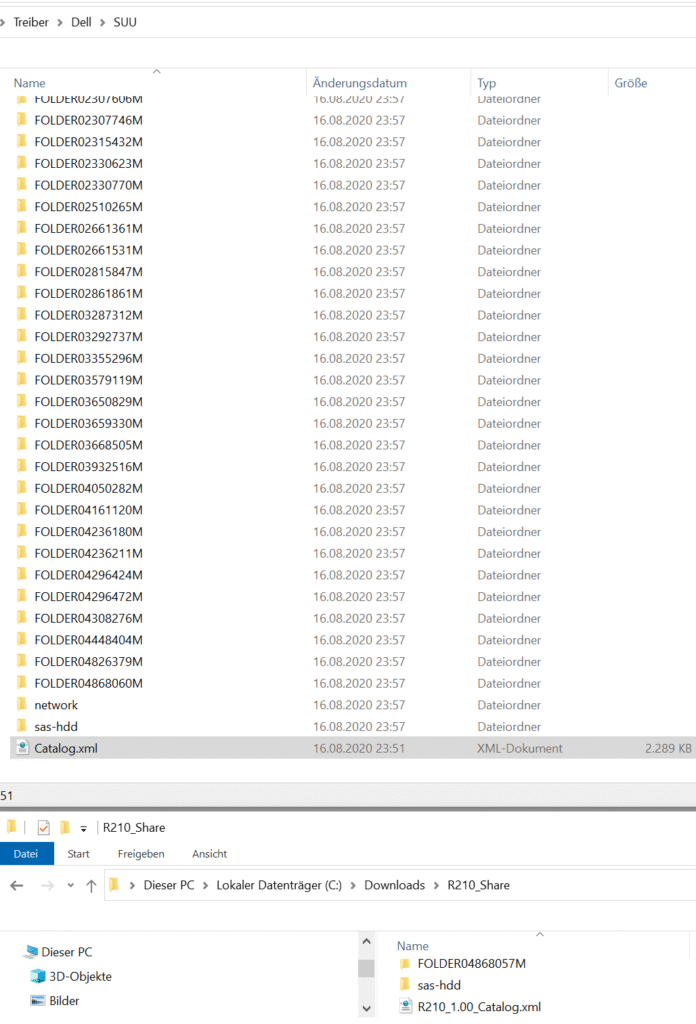Switch to the Ansicht ribbon tab
This screenshot has width=696, height=1024.
pyautogui.click(x=209, y=854)
